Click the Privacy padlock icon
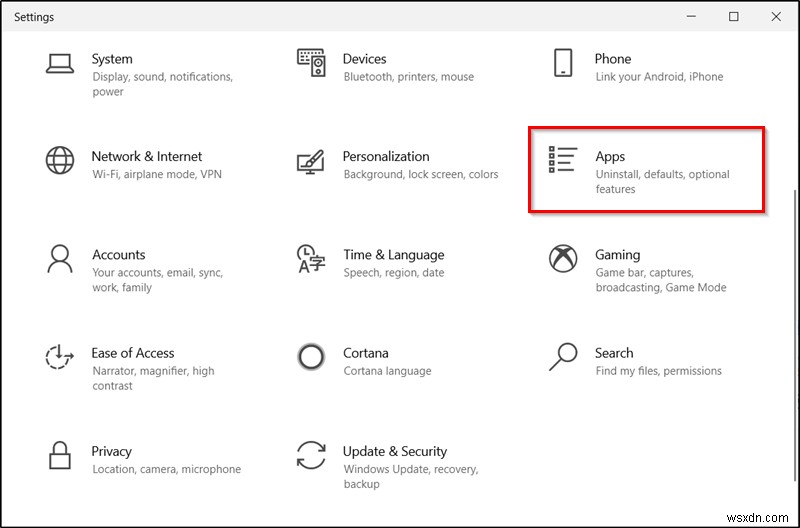 tap(60, 455)
